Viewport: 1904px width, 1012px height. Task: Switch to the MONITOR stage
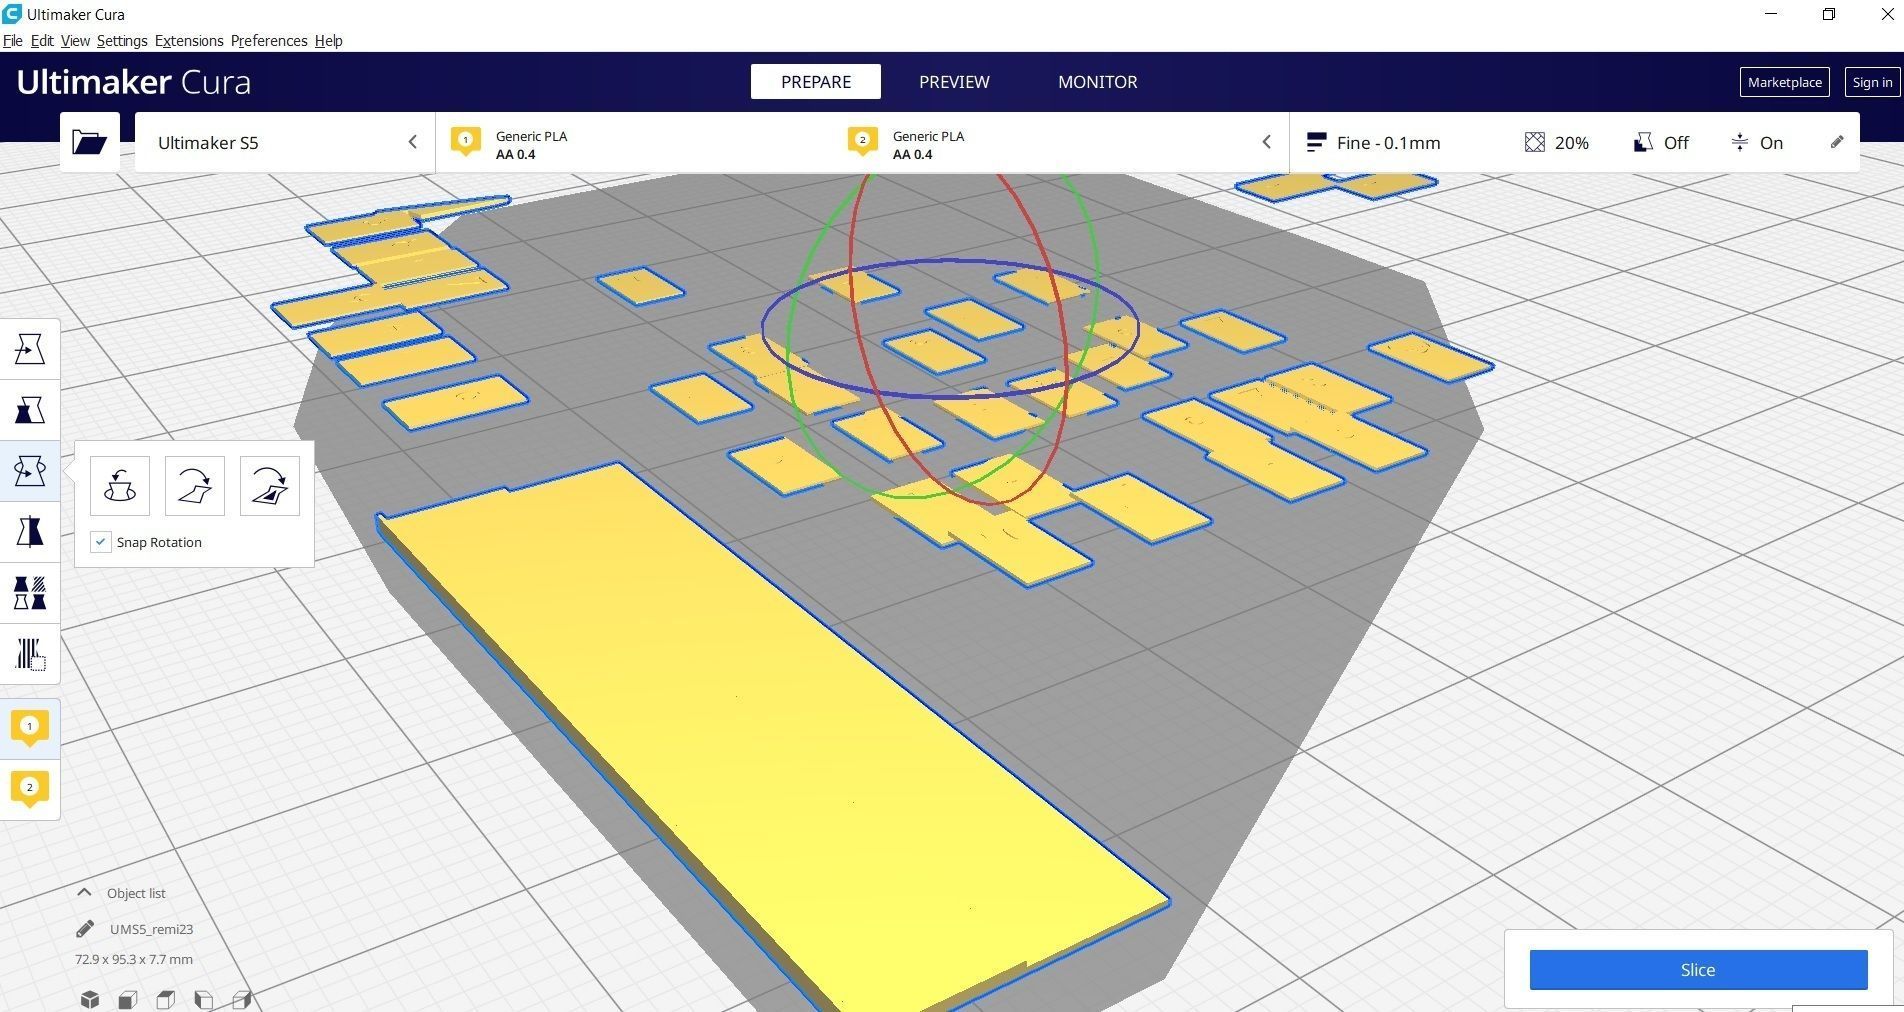pos(1098,82)
